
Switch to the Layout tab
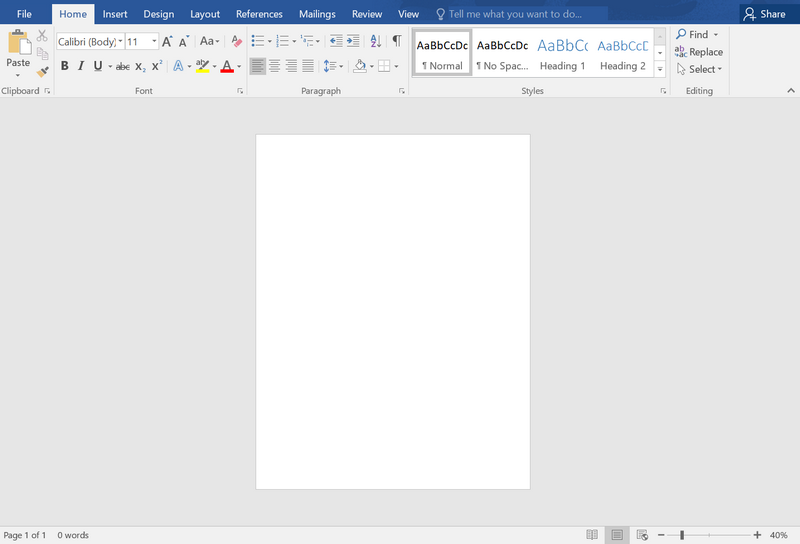[205, 14]
